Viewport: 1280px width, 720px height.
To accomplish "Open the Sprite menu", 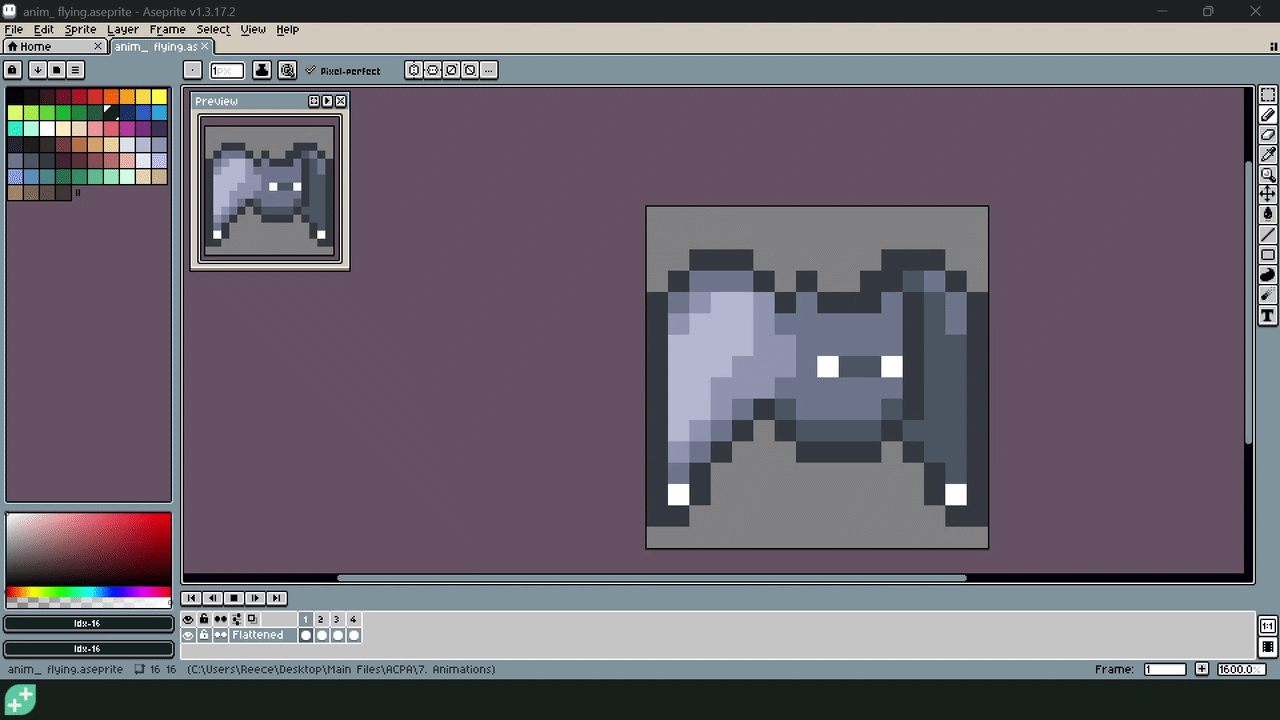I will coord(80,30).
